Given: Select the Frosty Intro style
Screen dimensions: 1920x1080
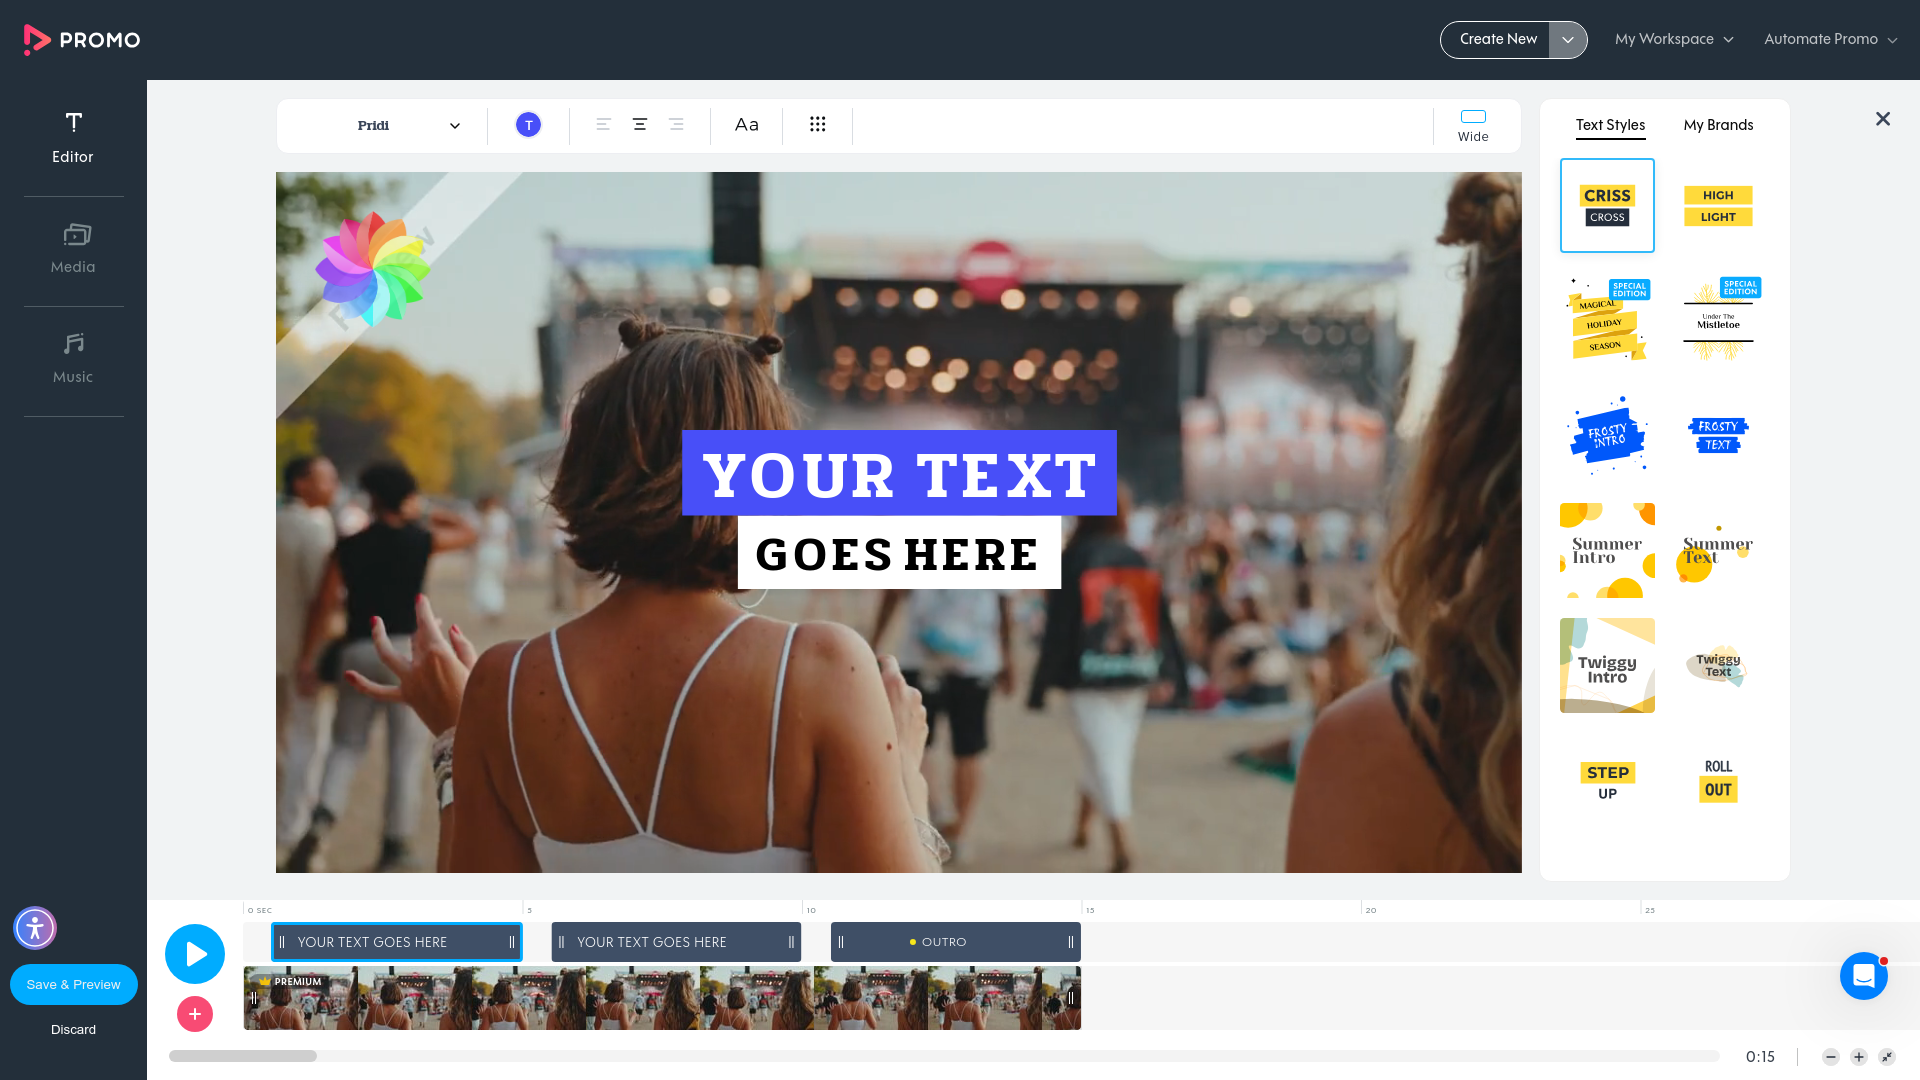Looking at the screenshot, I should tap(1607, 435).
